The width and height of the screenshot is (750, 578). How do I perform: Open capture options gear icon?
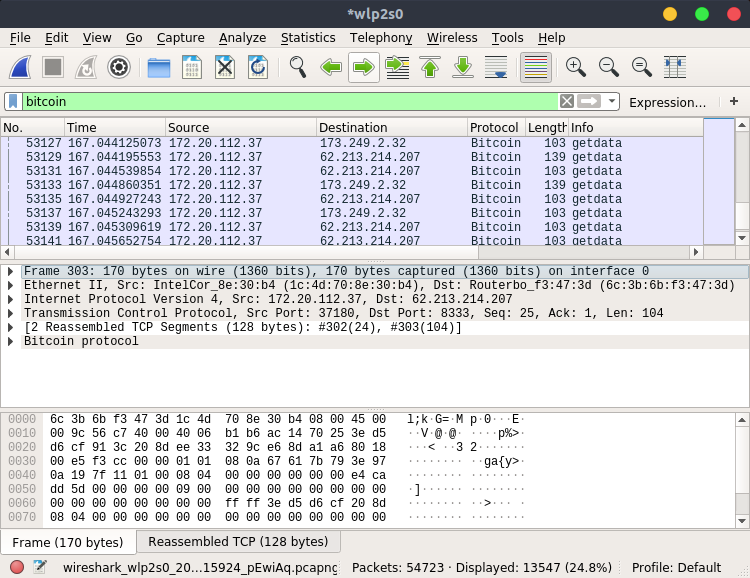tap(119, 67)
